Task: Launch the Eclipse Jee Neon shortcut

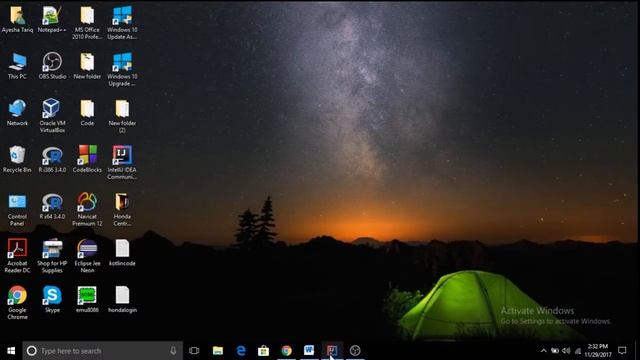Action: tap(87, 256)
